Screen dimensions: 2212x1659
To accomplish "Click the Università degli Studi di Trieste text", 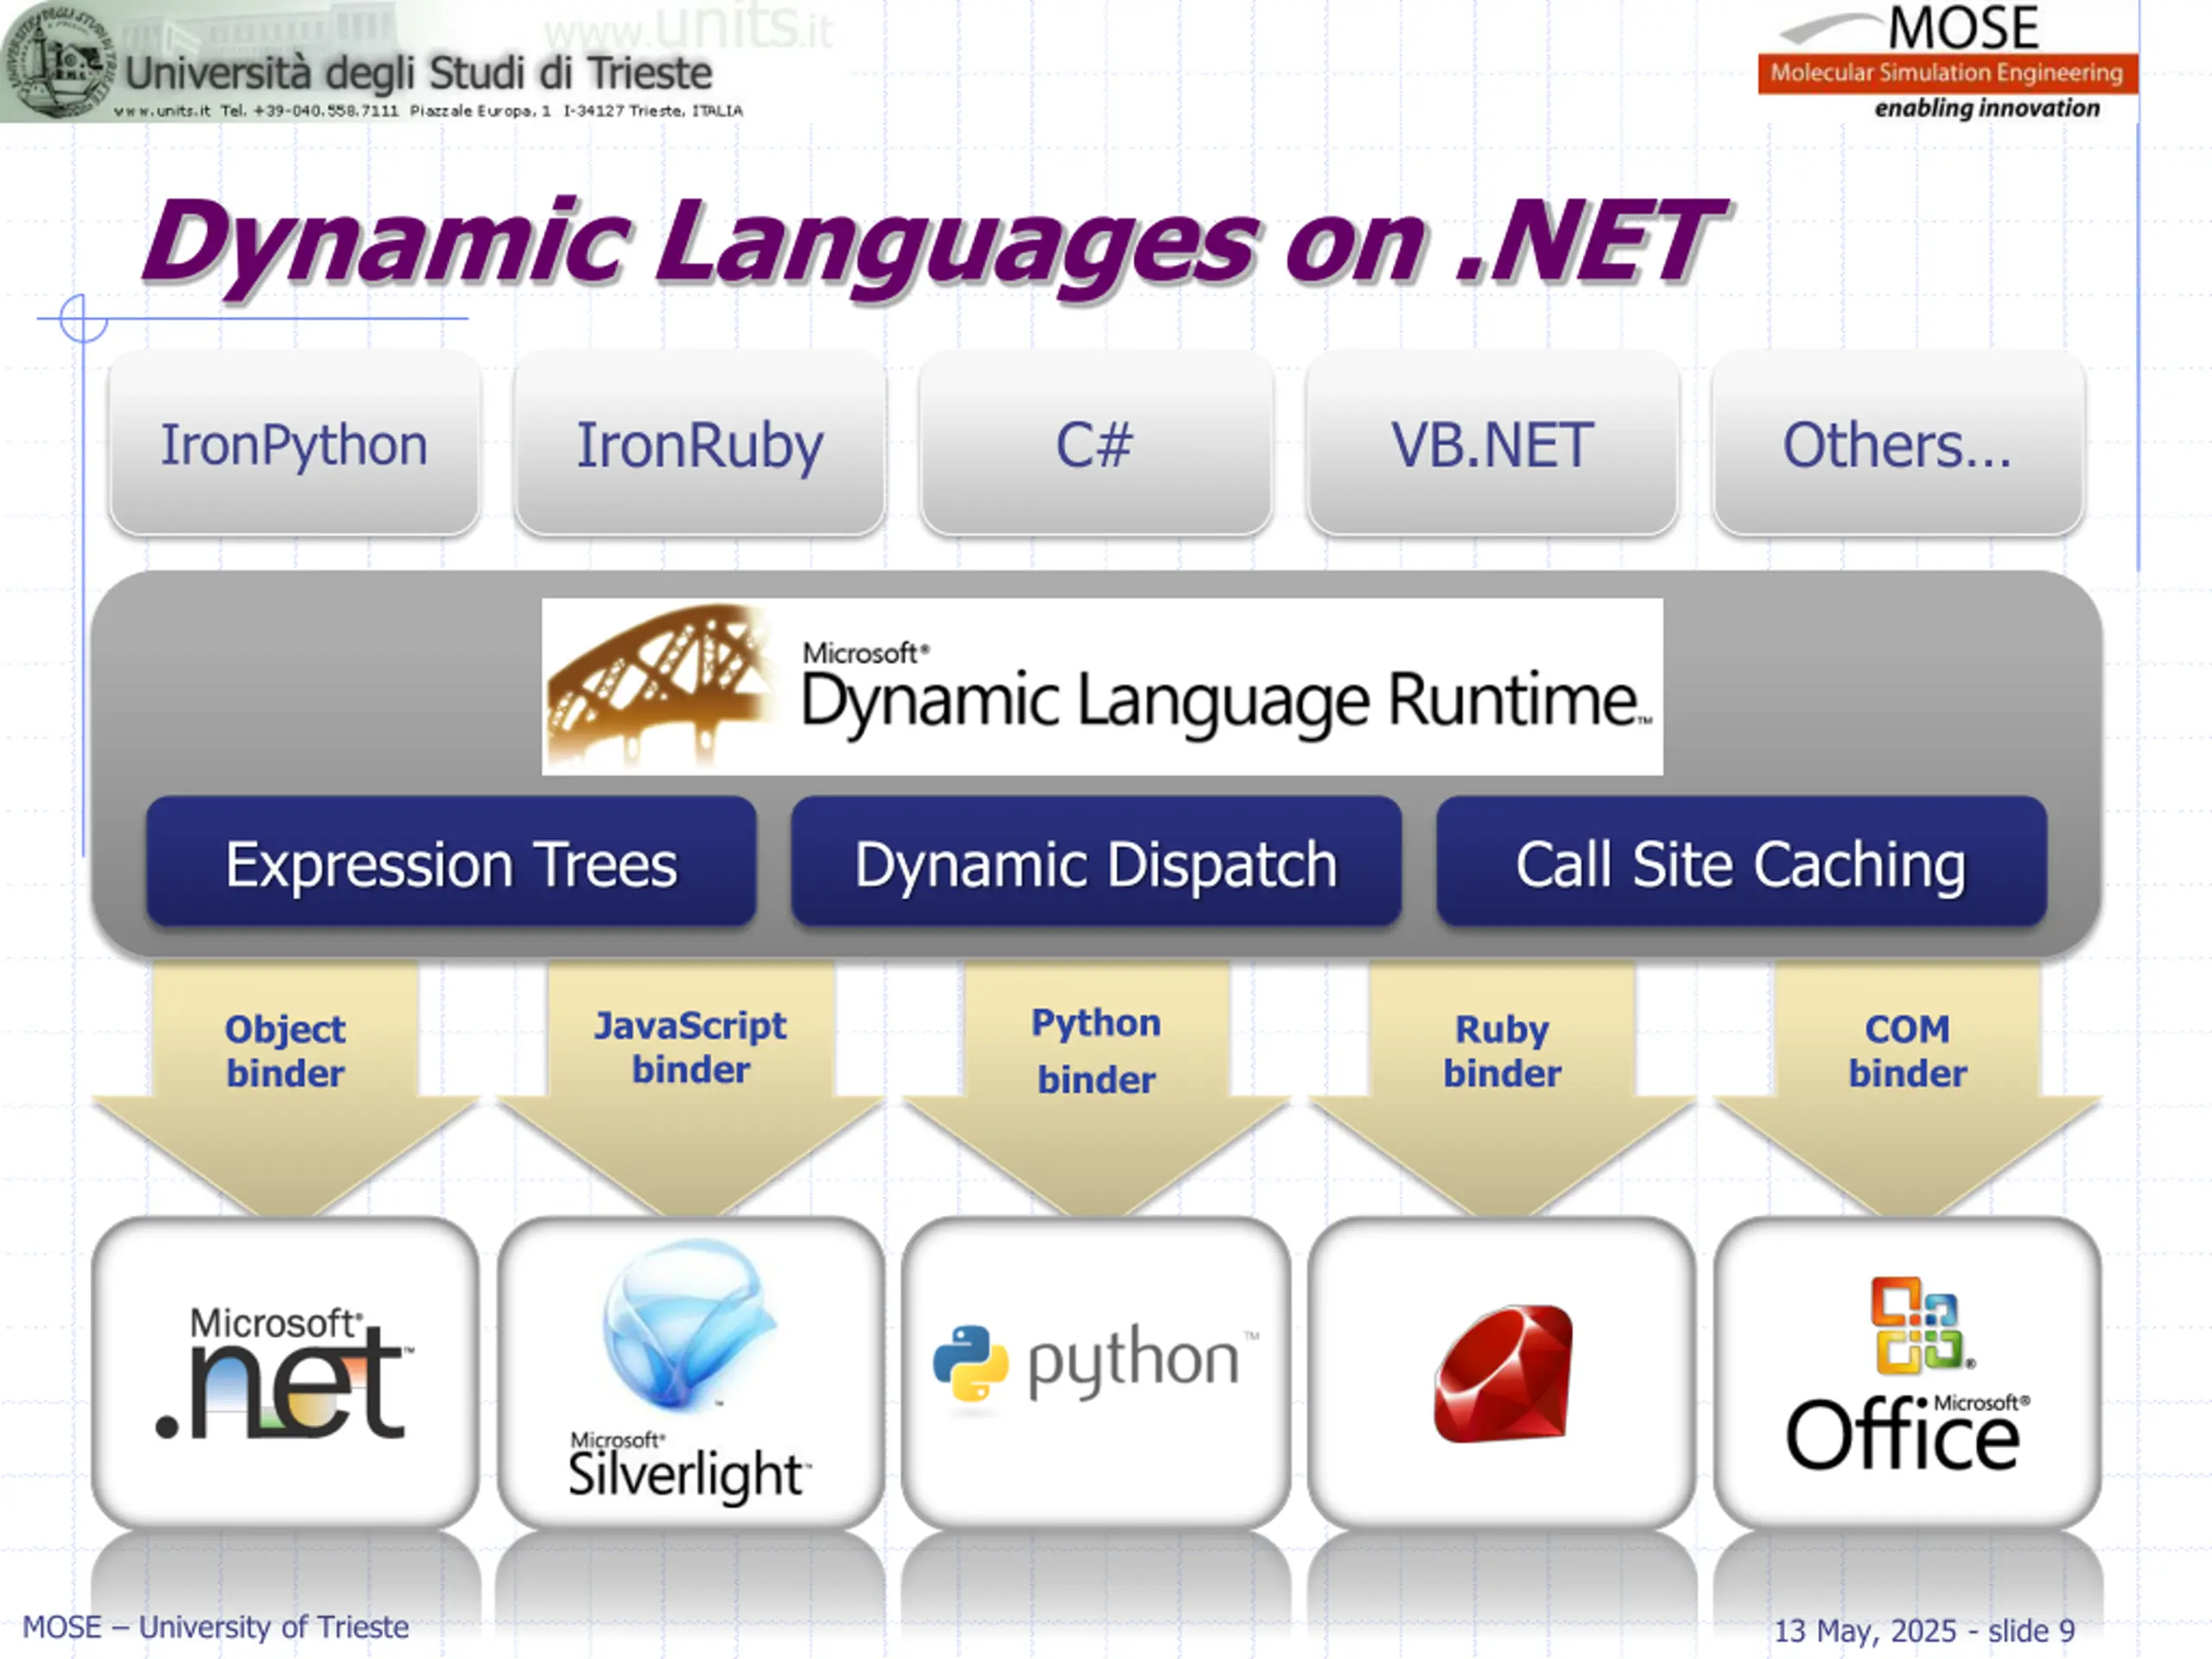I will [x=418, y=74].
